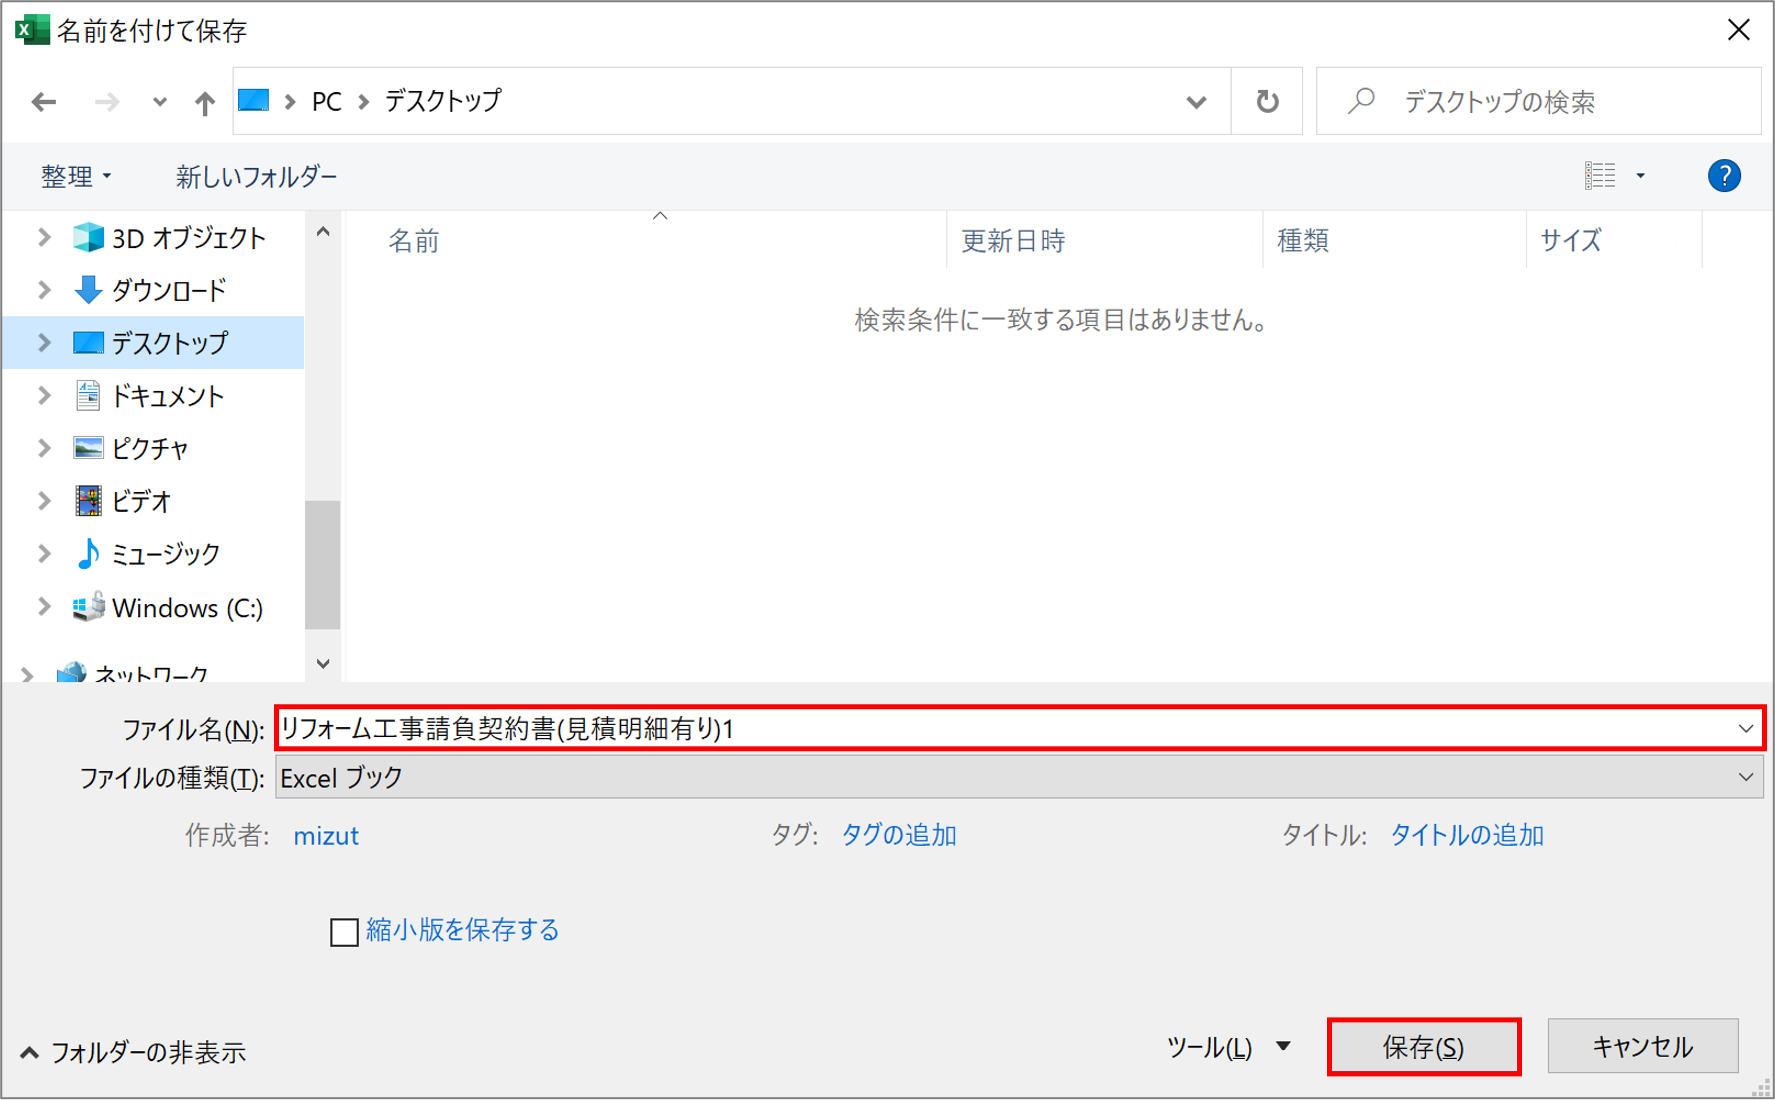Add a tag via tag link
Image resolution: width=1775 pixels, height=1100 pixels.
click(898, 835)
